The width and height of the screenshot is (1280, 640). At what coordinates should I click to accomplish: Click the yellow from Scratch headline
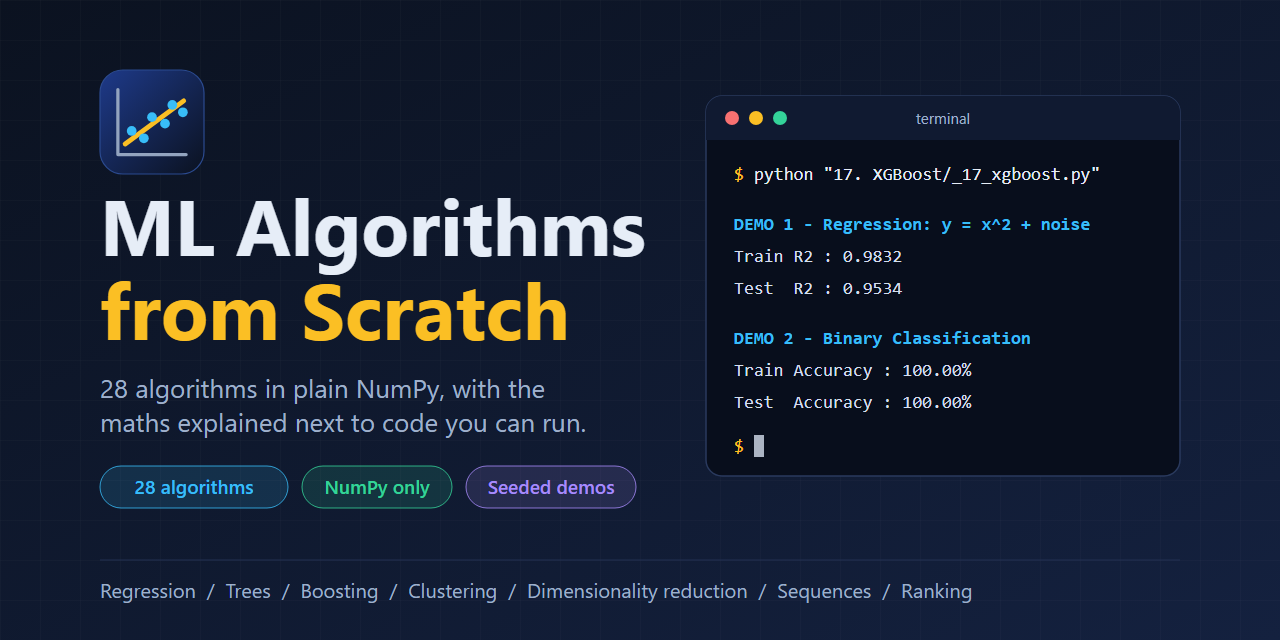(335, 313)
